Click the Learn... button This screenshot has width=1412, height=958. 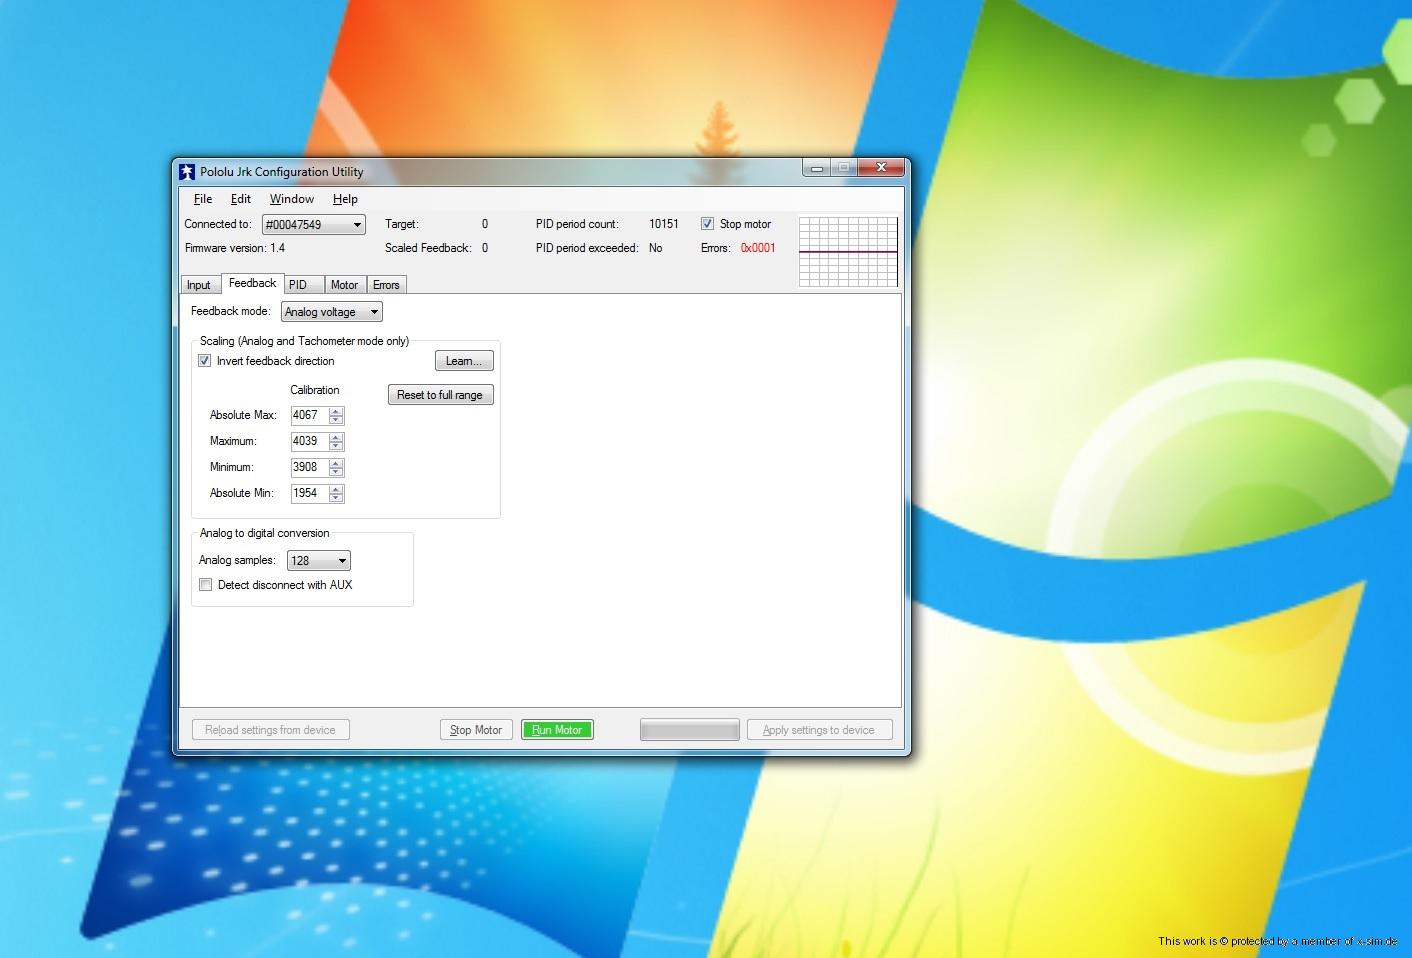(x=463, y=361)
